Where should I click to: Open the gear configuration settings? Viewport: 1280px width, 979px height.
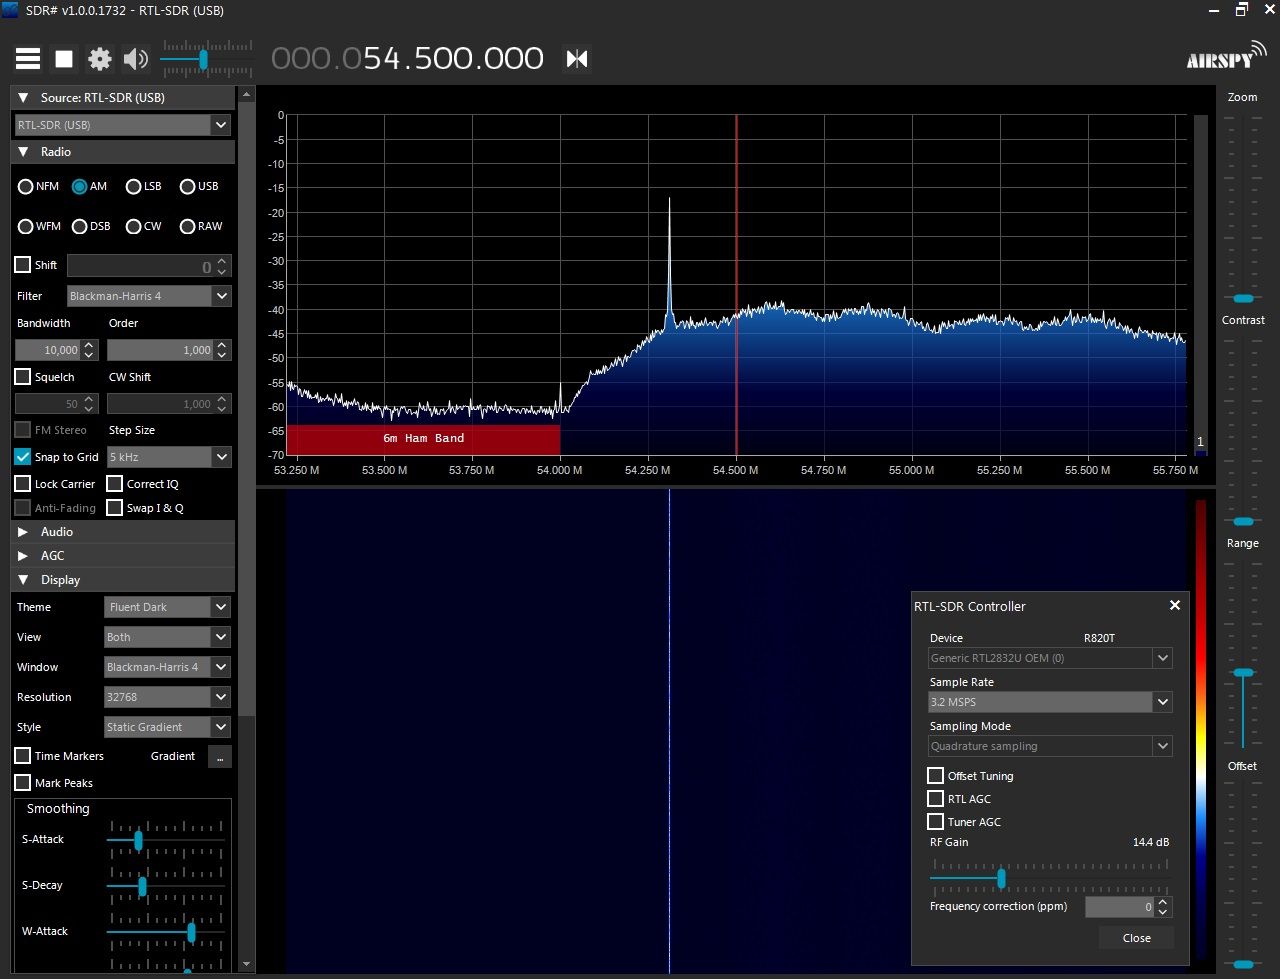(x=99, y=59)
